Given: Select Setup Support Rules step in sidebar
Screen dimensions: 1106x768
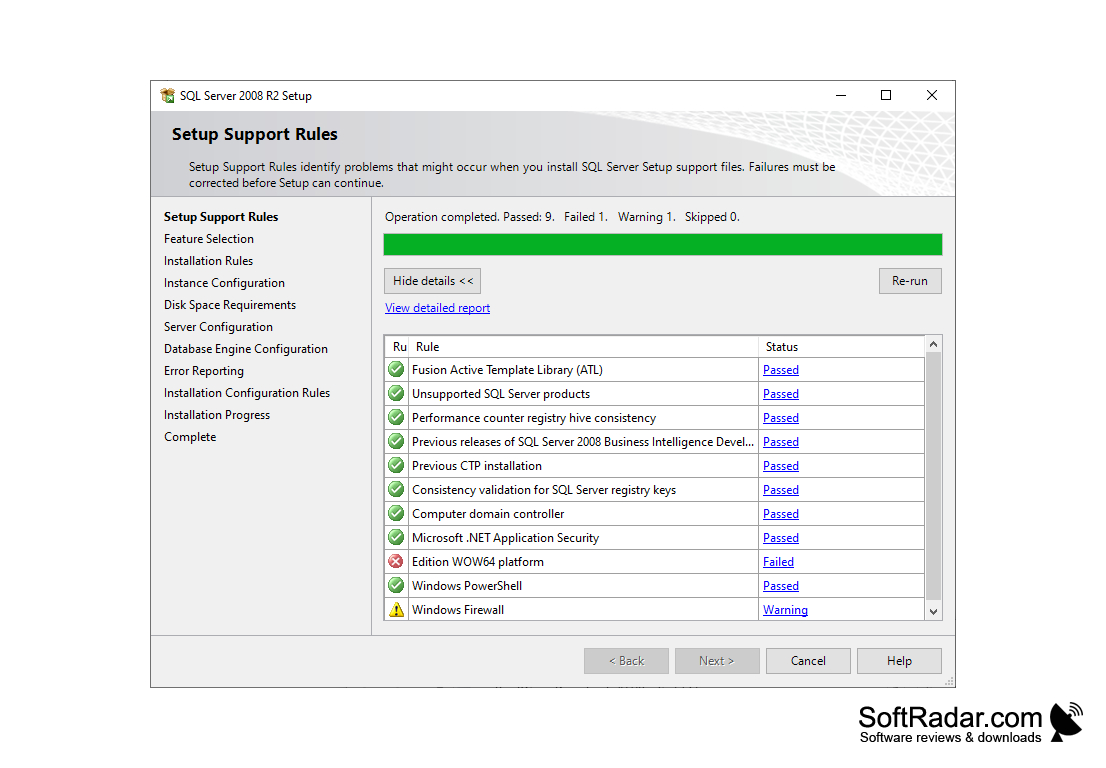Looking at the screenshot, I should [221, 217].
